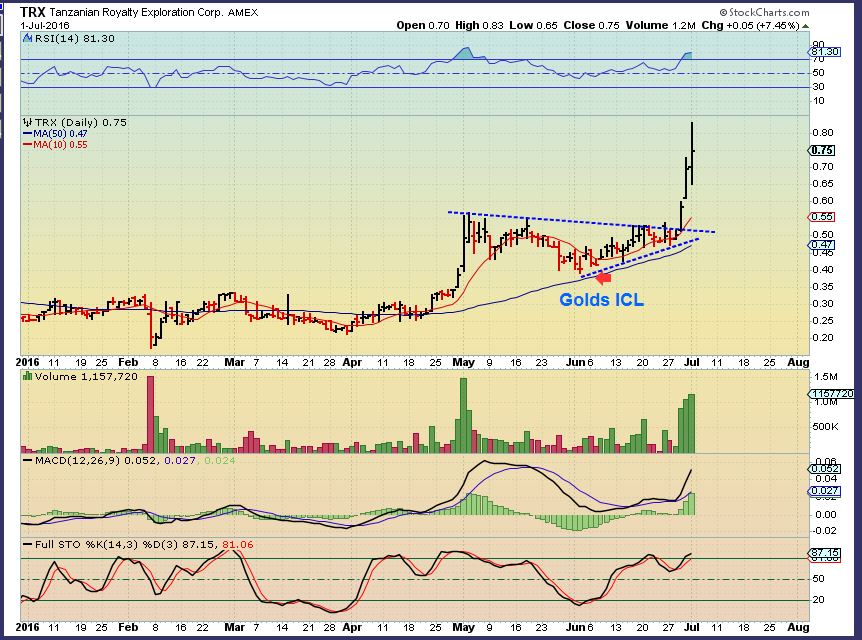
Task: Click the RSI indicator icon beside RSI(14)
Action: 27,38
